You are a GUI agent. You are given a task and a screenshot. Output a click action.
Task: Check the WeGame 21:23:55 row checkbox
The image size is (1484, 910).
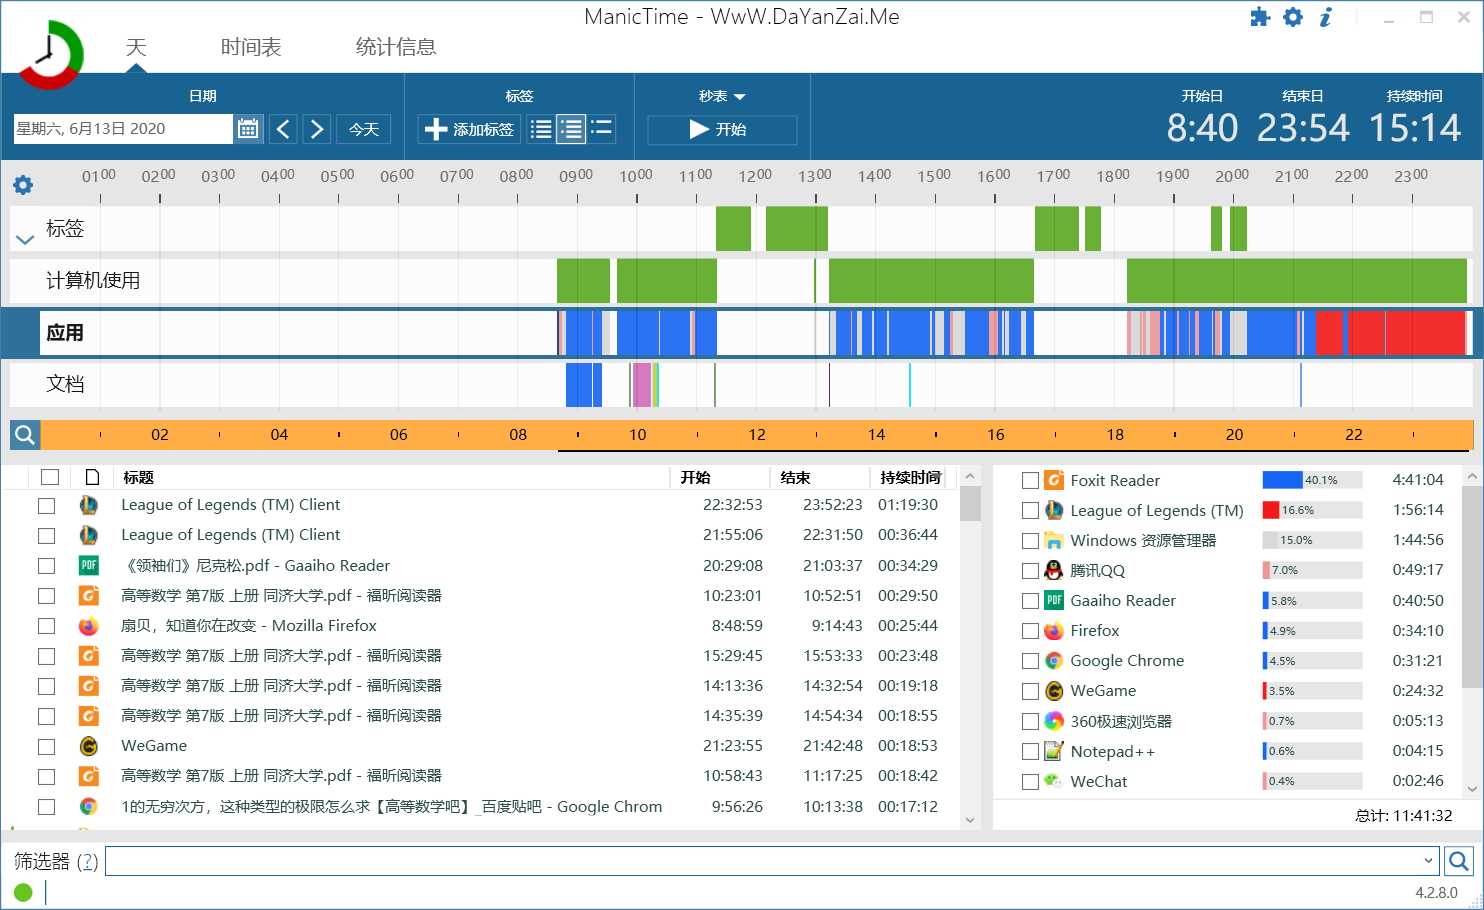46,746
